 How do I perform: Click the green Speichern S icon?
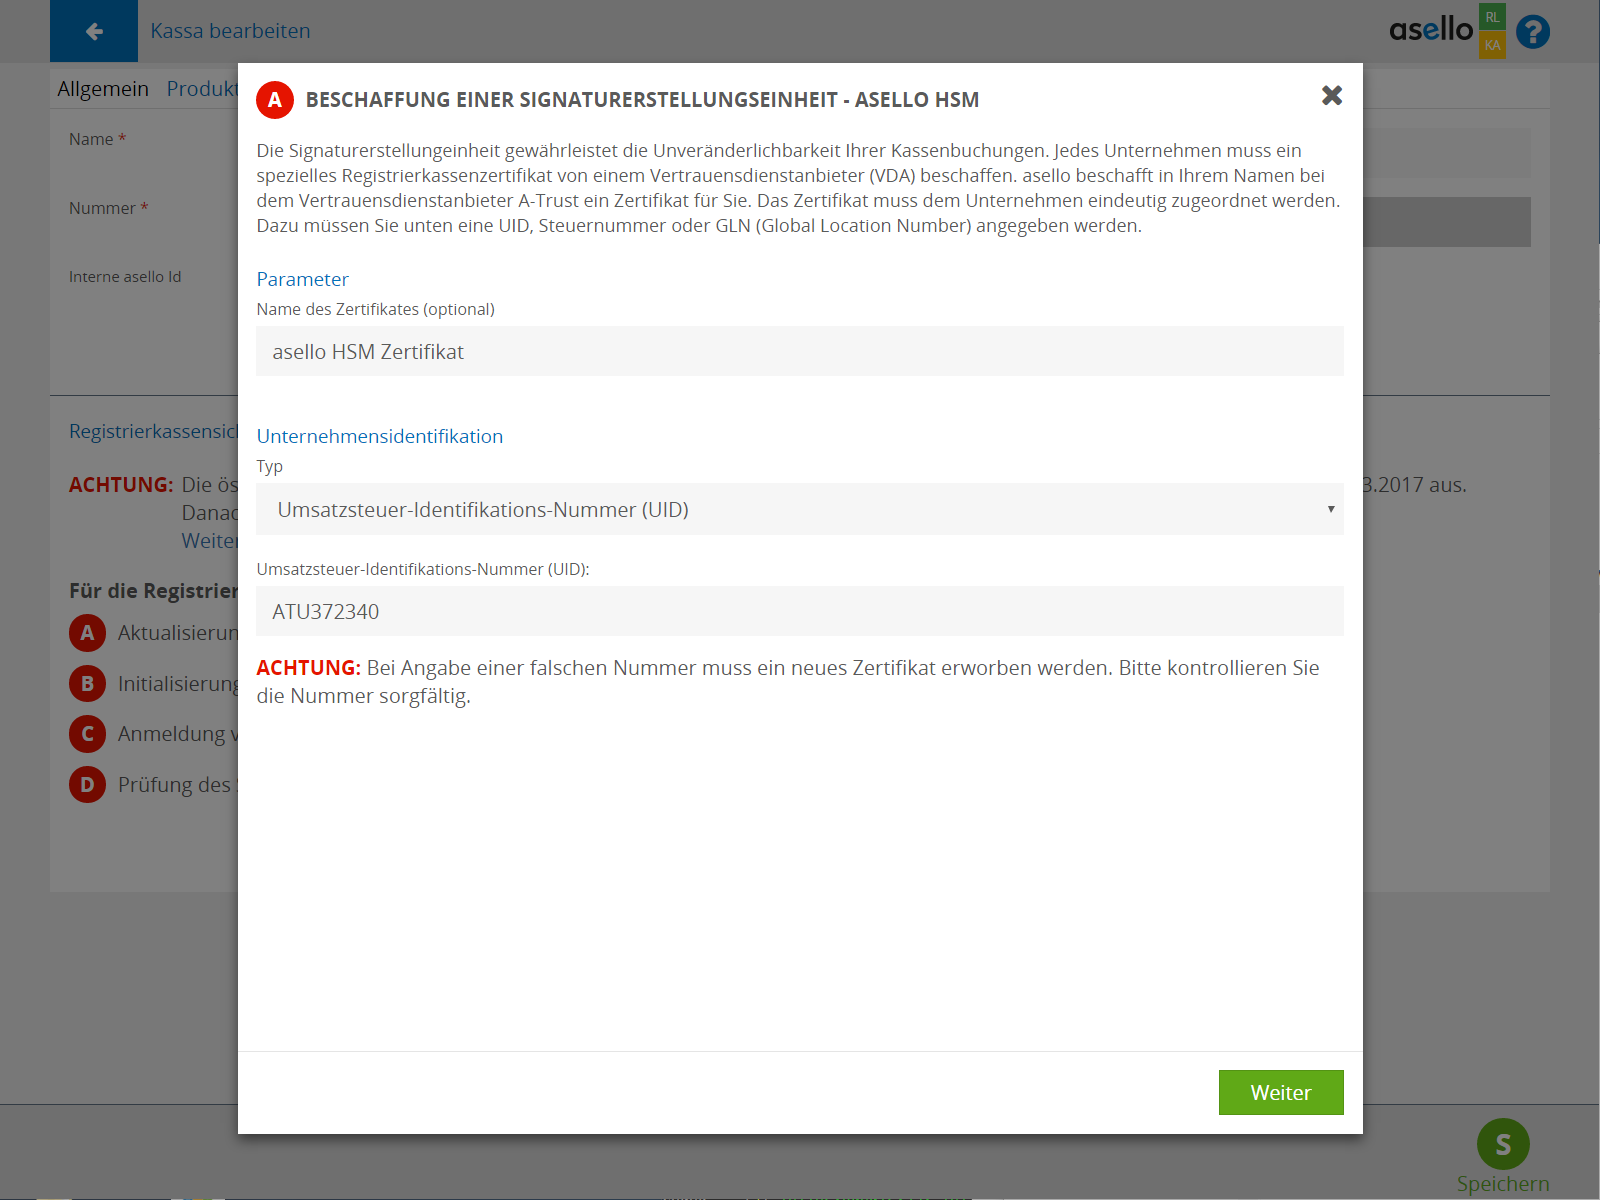point(1502,1144)
